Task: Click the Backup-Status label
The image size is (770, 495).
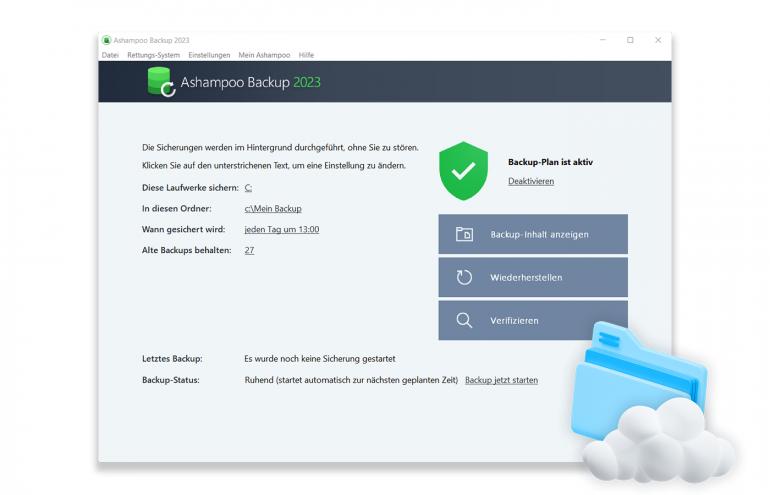Action: point(170,380)
